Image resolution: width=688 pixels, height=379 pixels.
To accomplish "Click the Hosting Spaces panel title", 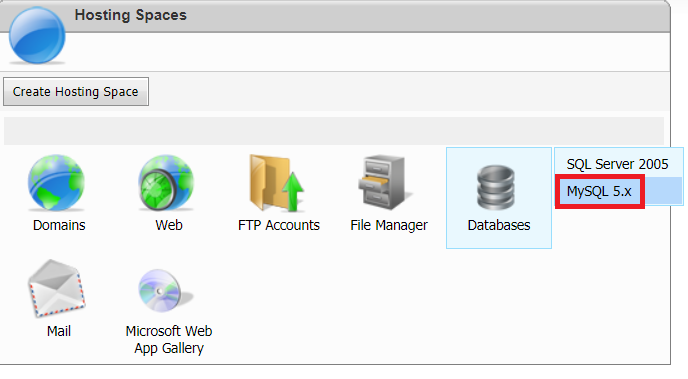I will (x=130, y=15).
